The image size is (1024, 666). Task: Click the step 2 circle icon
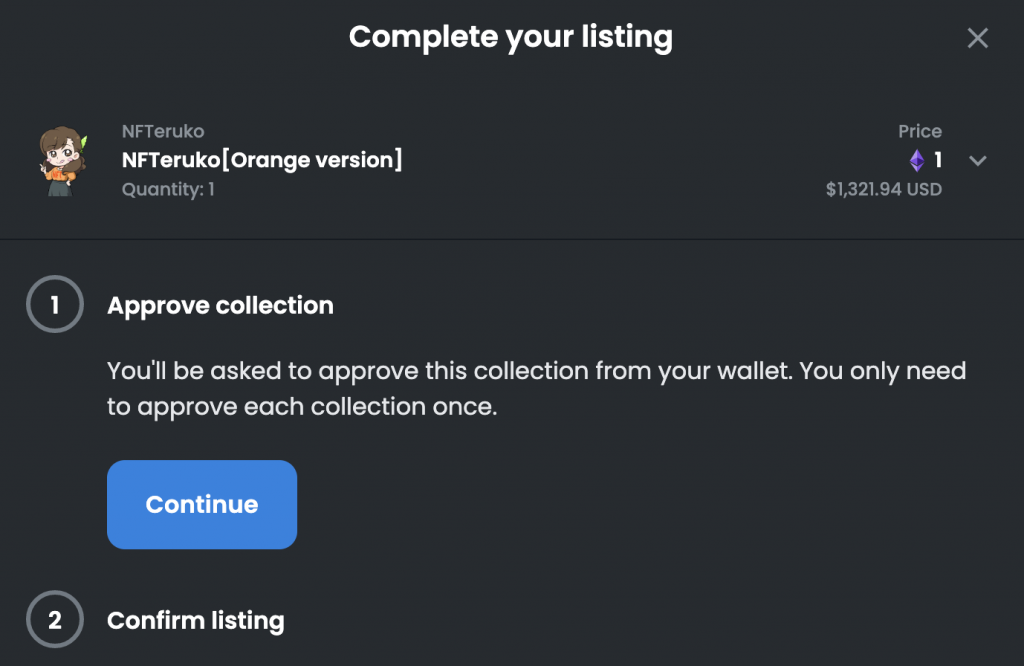pos(54,620)
